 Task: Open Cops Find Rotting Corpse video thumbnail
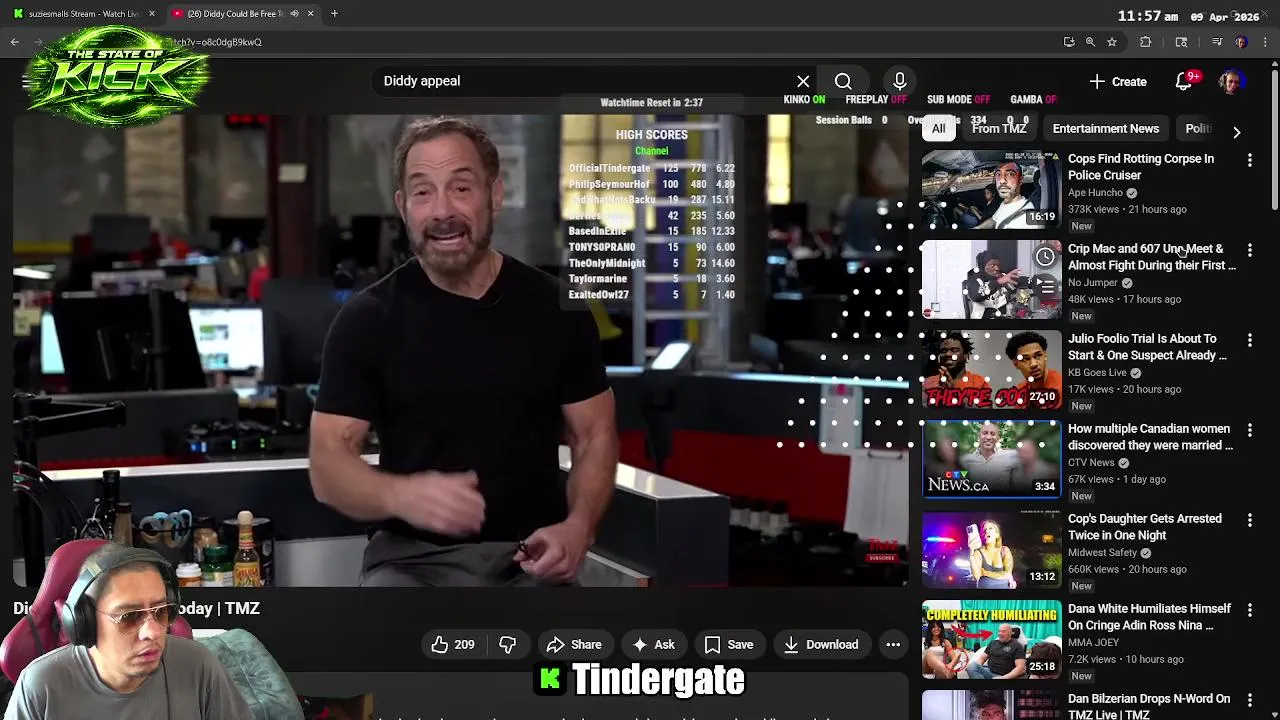point(991,189)
